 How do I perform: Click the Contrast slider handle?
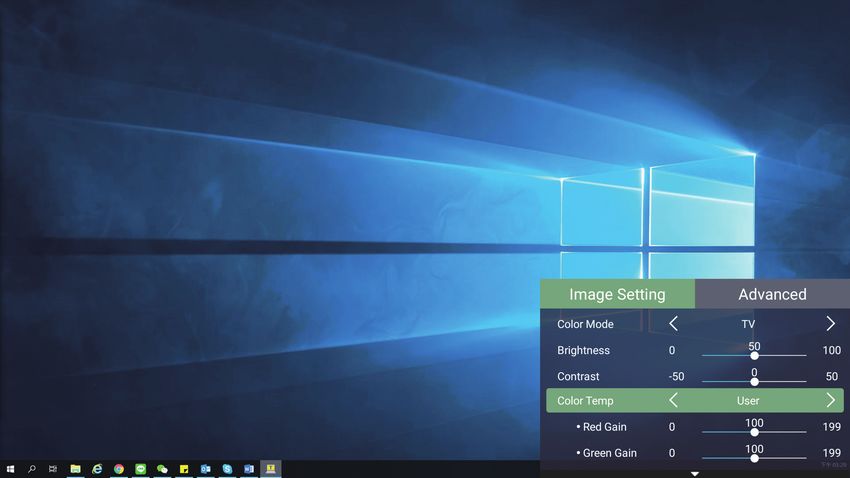[x=754, y=382]
